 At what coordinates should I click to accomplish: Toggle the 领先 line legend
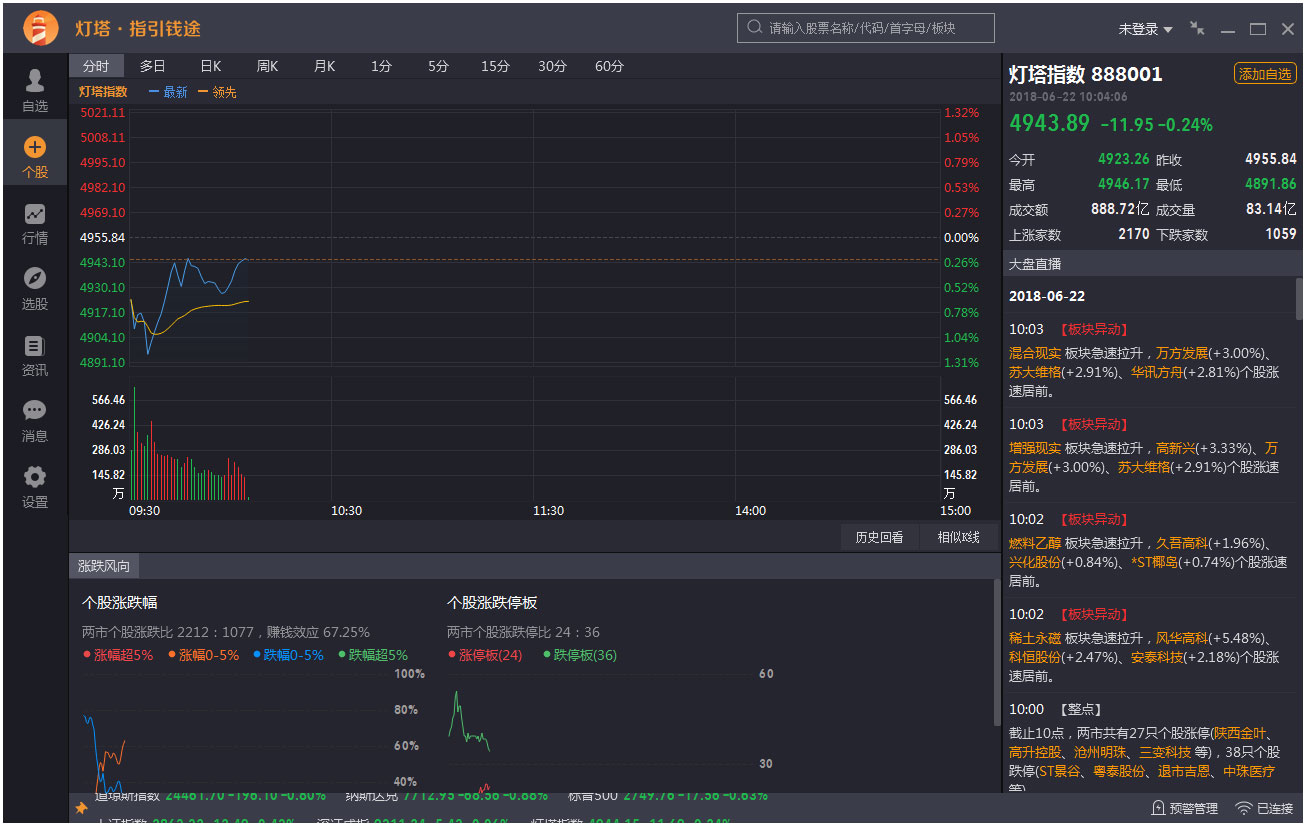(217, 92)
